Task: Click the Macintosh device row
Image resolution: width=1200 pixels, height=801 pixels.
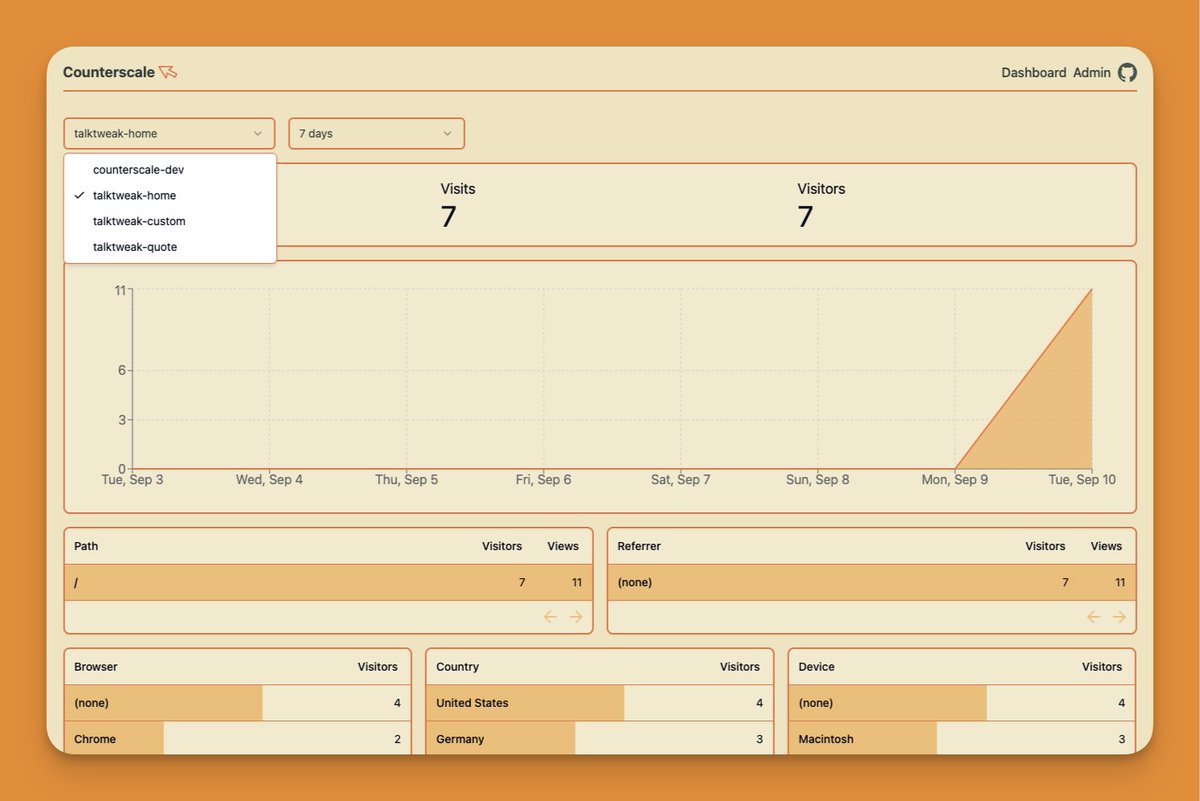Action: coord(961,739)
